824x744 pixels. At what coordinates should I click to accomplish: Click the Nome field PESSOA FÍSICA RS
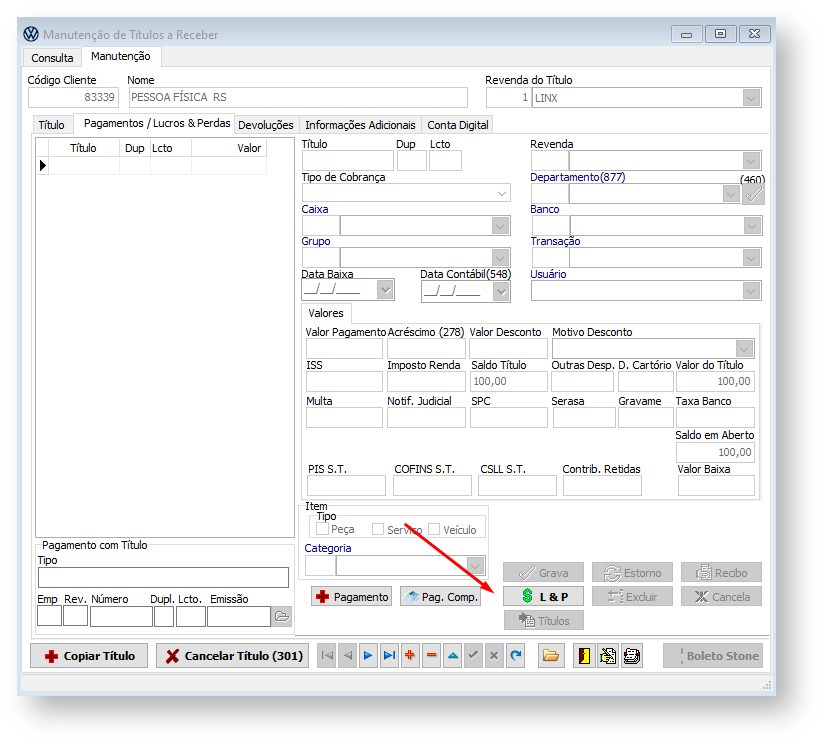click(x=298, y=97)
